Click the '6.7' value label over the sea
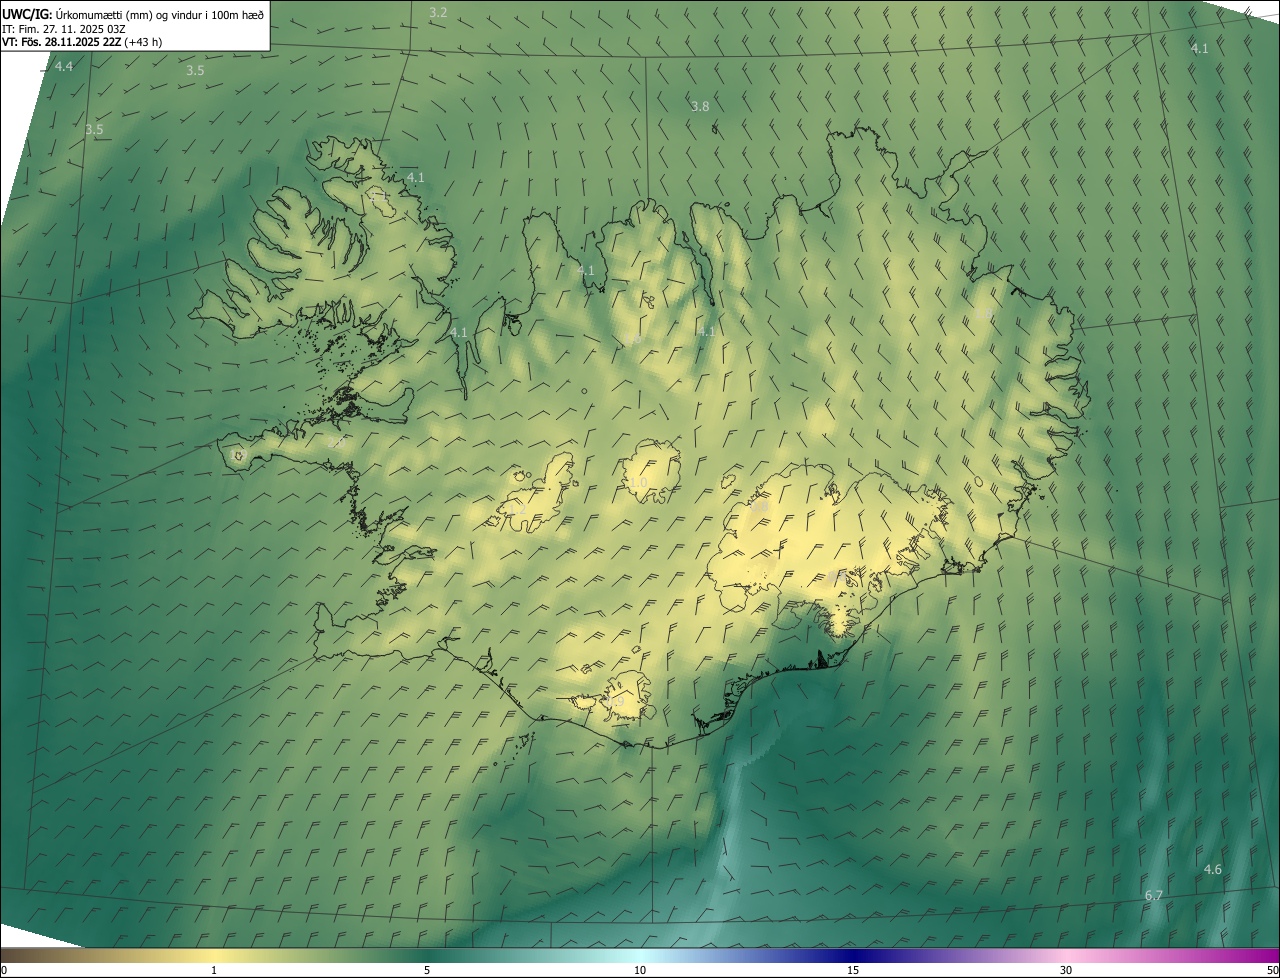 [x=1153, y=895]
